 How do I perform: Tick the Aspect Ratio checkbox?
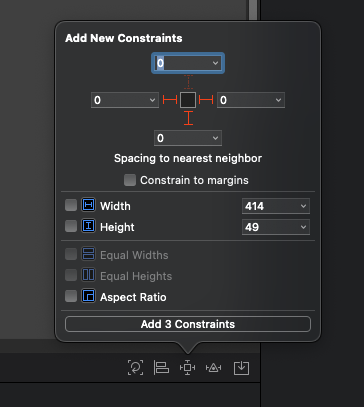pos(71,296)
